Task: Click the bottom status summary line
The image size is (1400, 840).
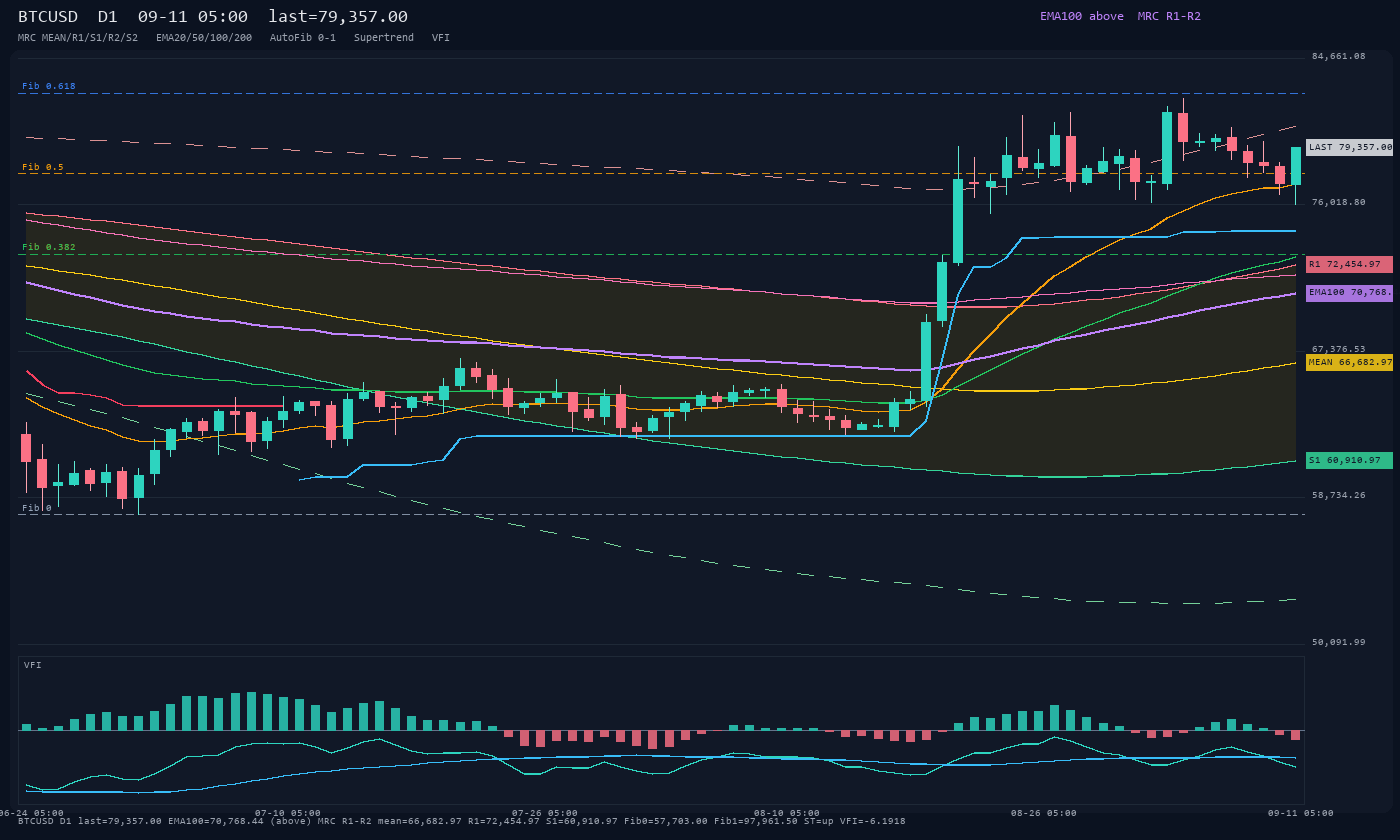Action: 462,821
